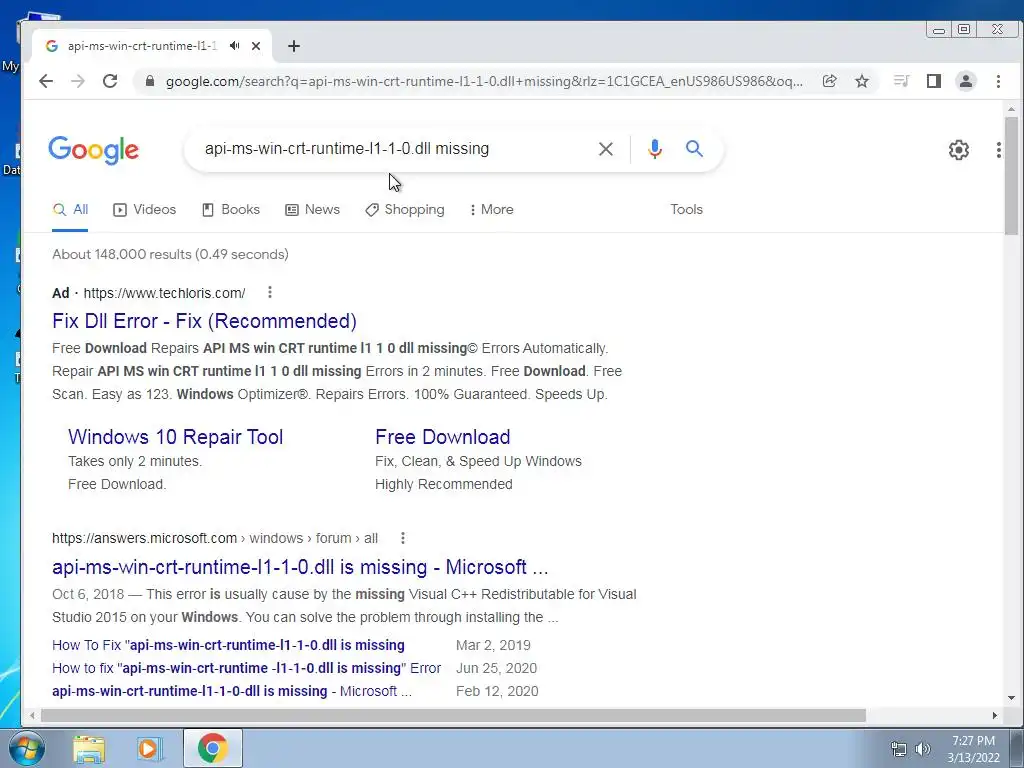Open options dots next to techloris ad
Screen dimensions: 1024x768
[270, 293]
